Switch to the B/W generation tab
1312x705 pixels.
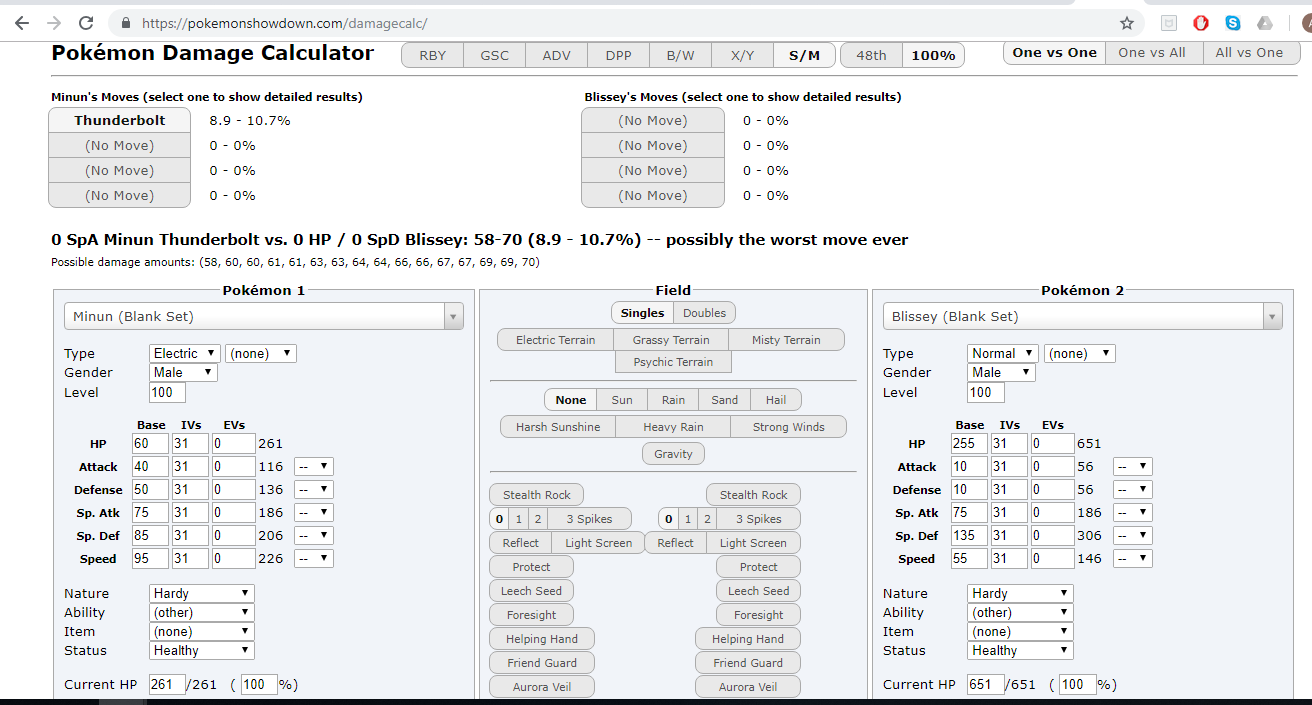681,56
